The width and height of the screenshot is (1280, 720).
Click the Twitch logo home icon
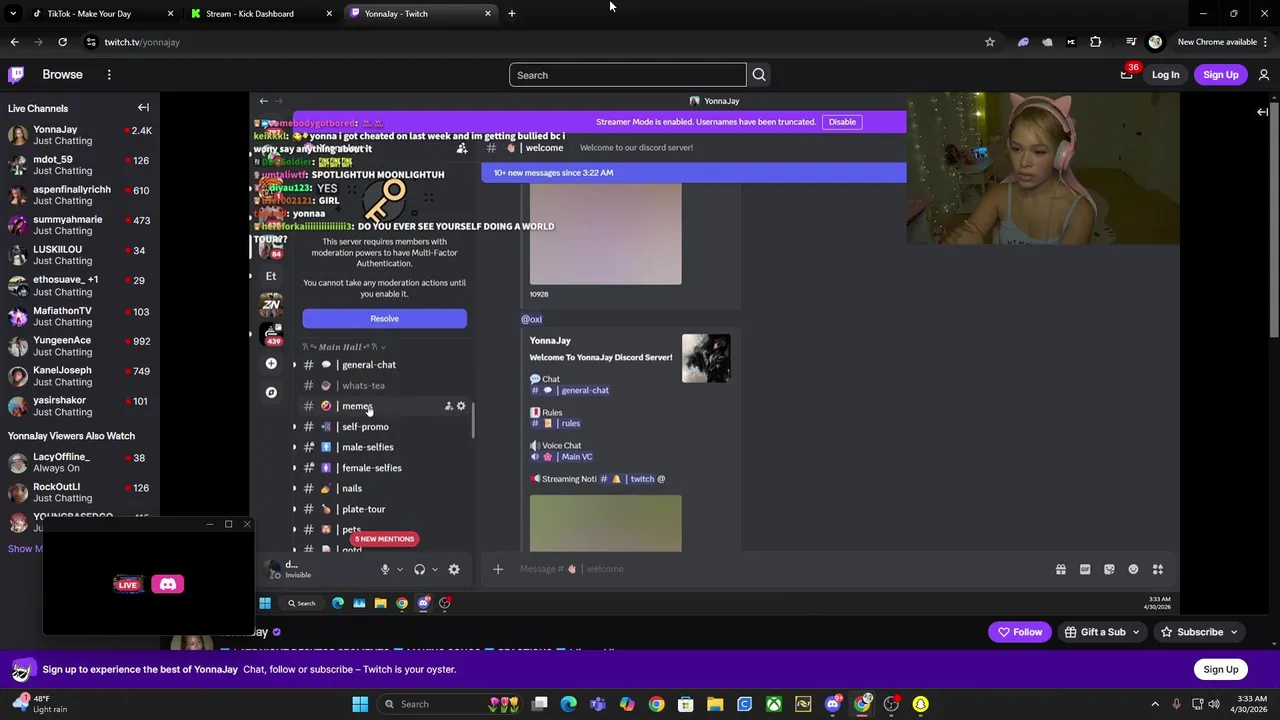[x=16, y=74]
